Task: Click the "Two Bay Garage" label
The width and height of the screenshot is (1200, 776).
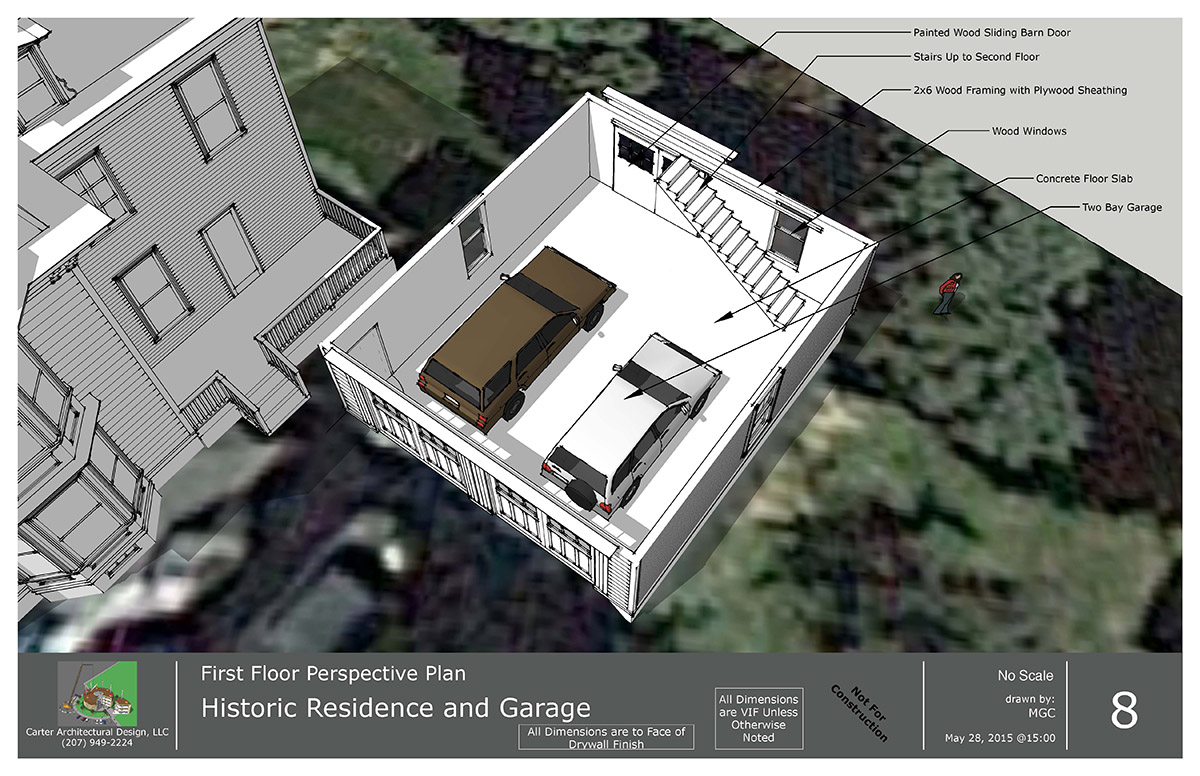Action: click(1121, 208)
